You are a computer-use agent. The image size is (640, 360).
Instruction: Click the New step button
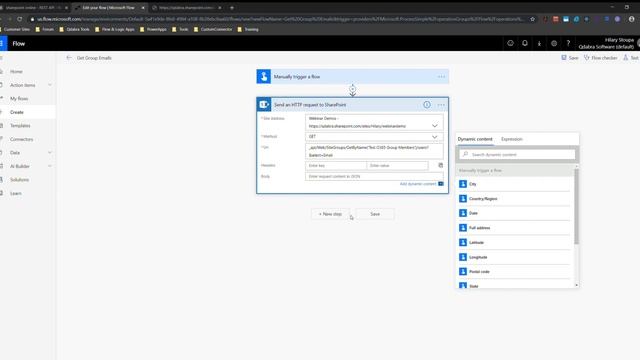click(x=330, y=214)
